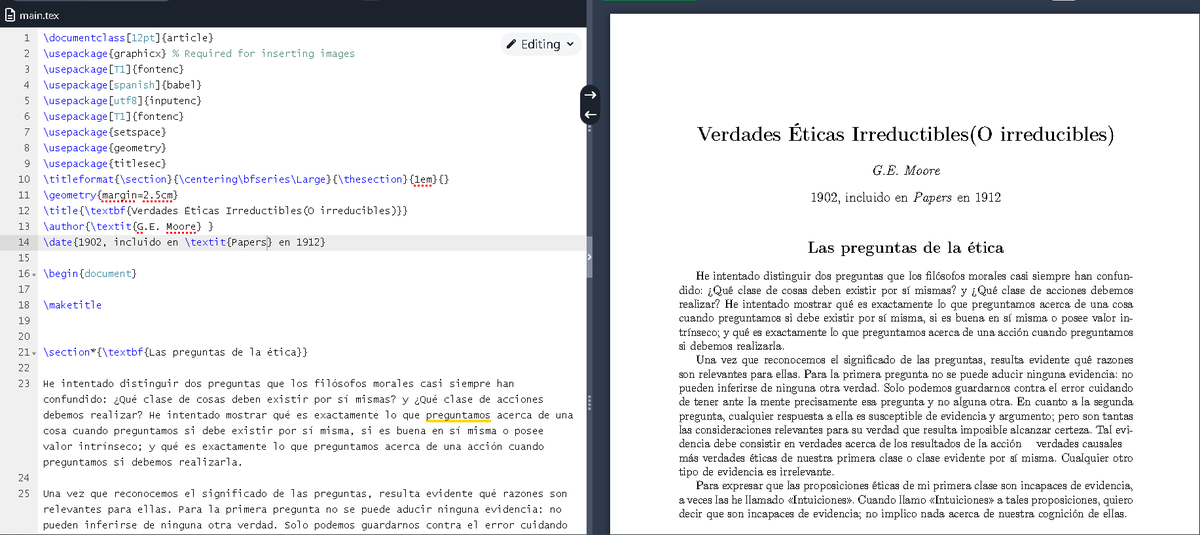Click the \usepackage{setspace} line
Screen dimensions: 1200x535
click(105, 132)
